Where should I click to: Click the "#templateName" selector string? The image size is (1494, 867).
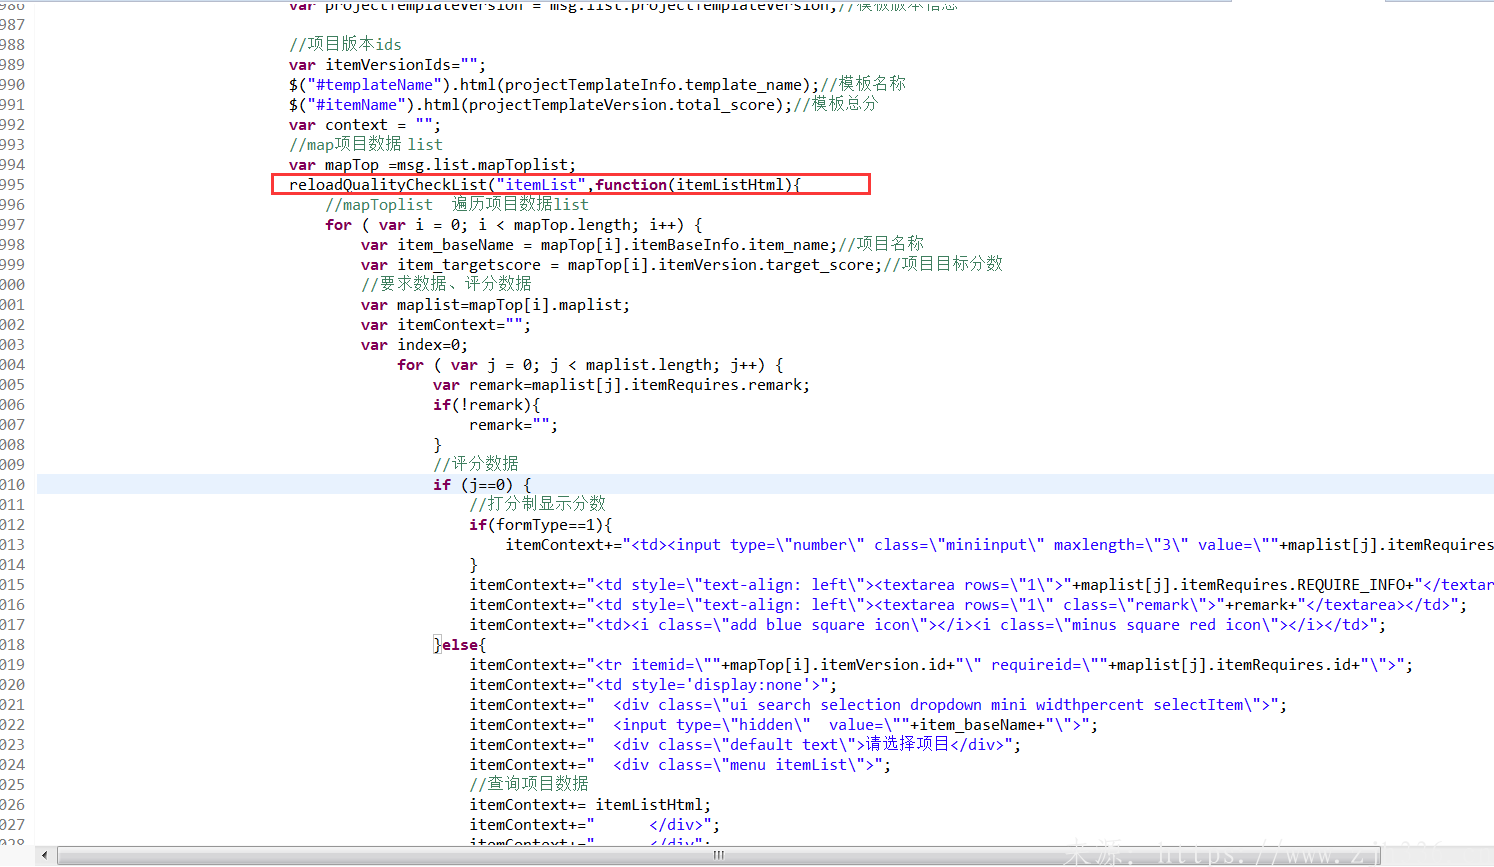(375, 84)
